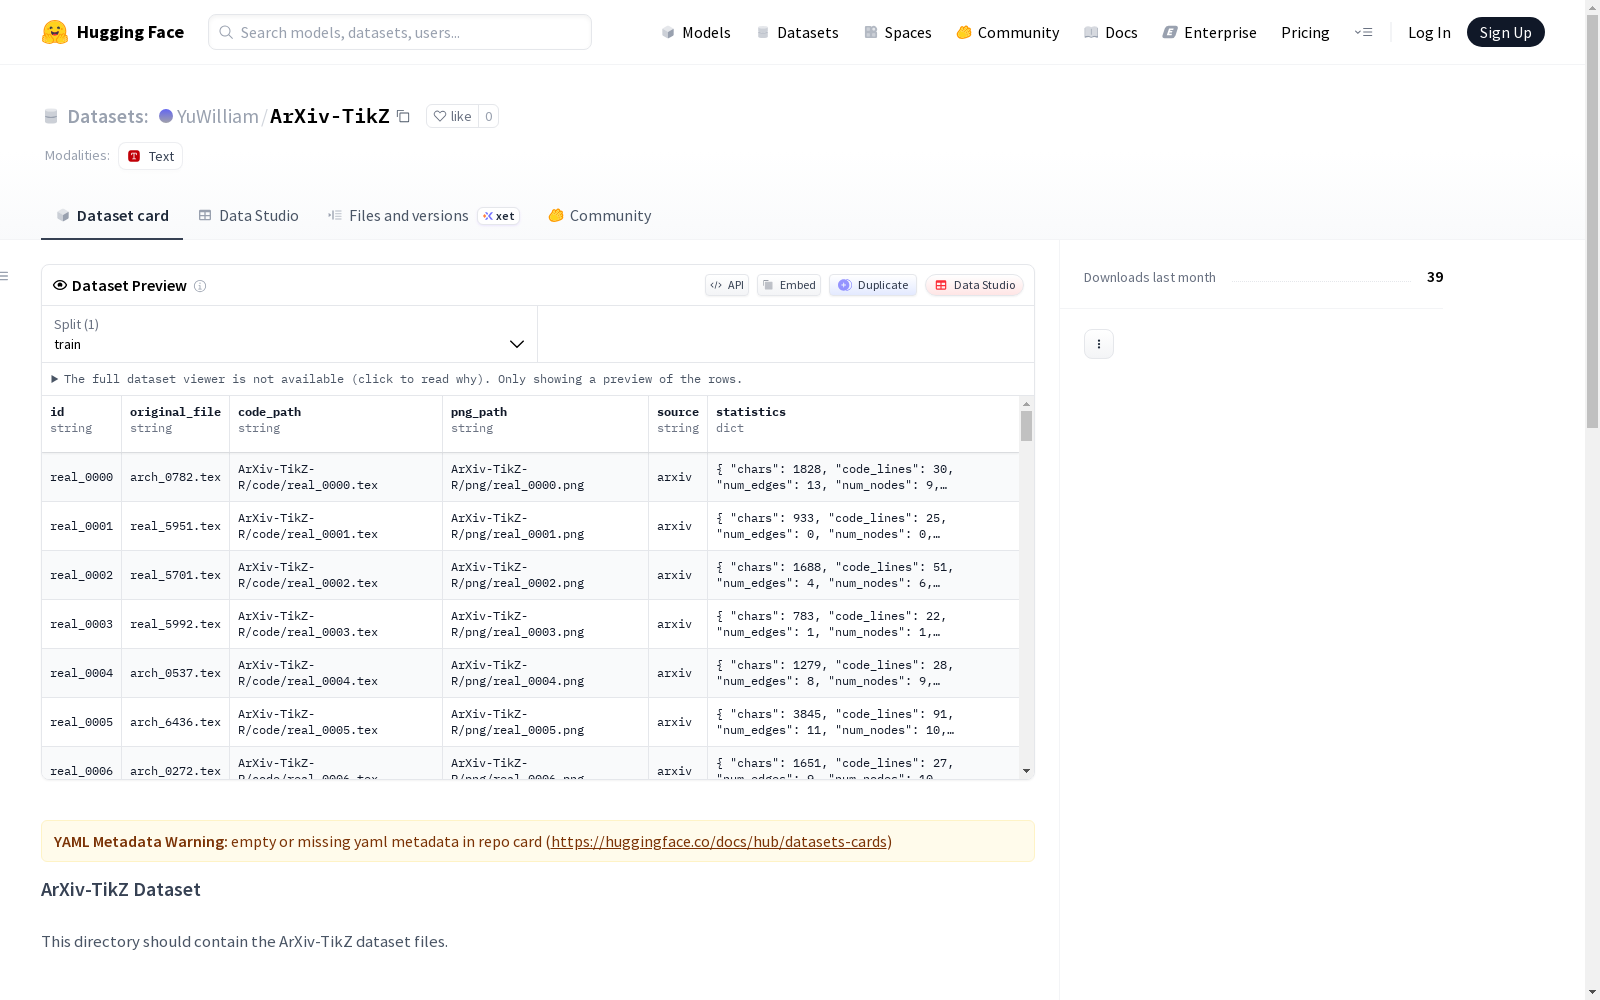Image resolution: width=1600 pixels, height=1000 pixels.
Task: Click the real_5701.tex cell
Action: [x=175, y=576]
